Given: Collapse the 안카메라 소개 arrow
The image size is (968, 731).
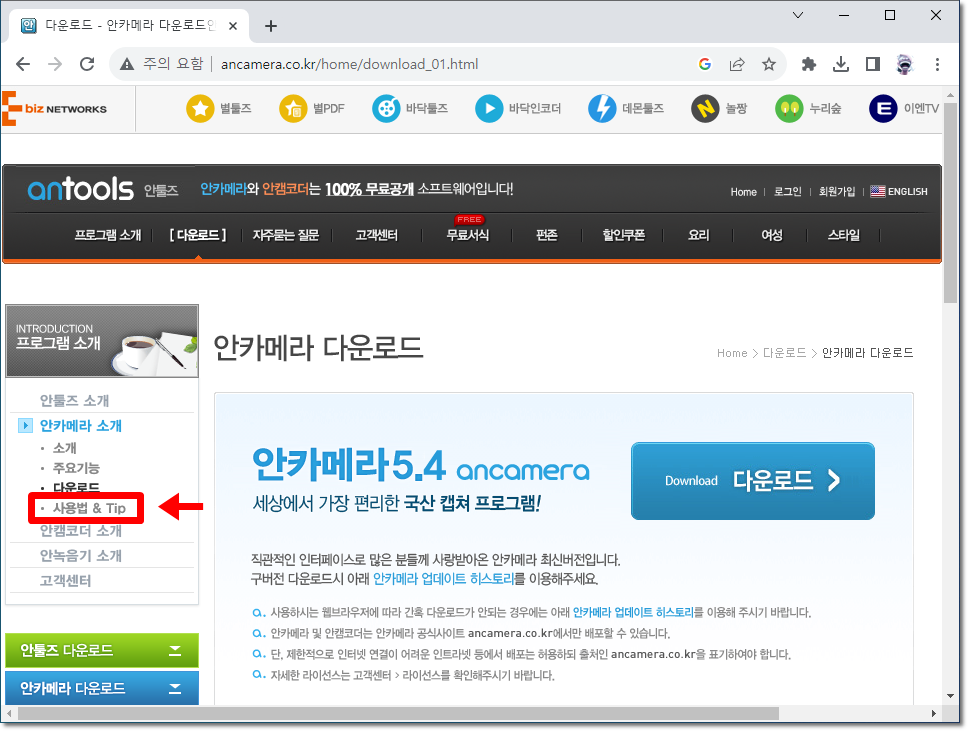Looking at the screenshot, I should 25,425.
